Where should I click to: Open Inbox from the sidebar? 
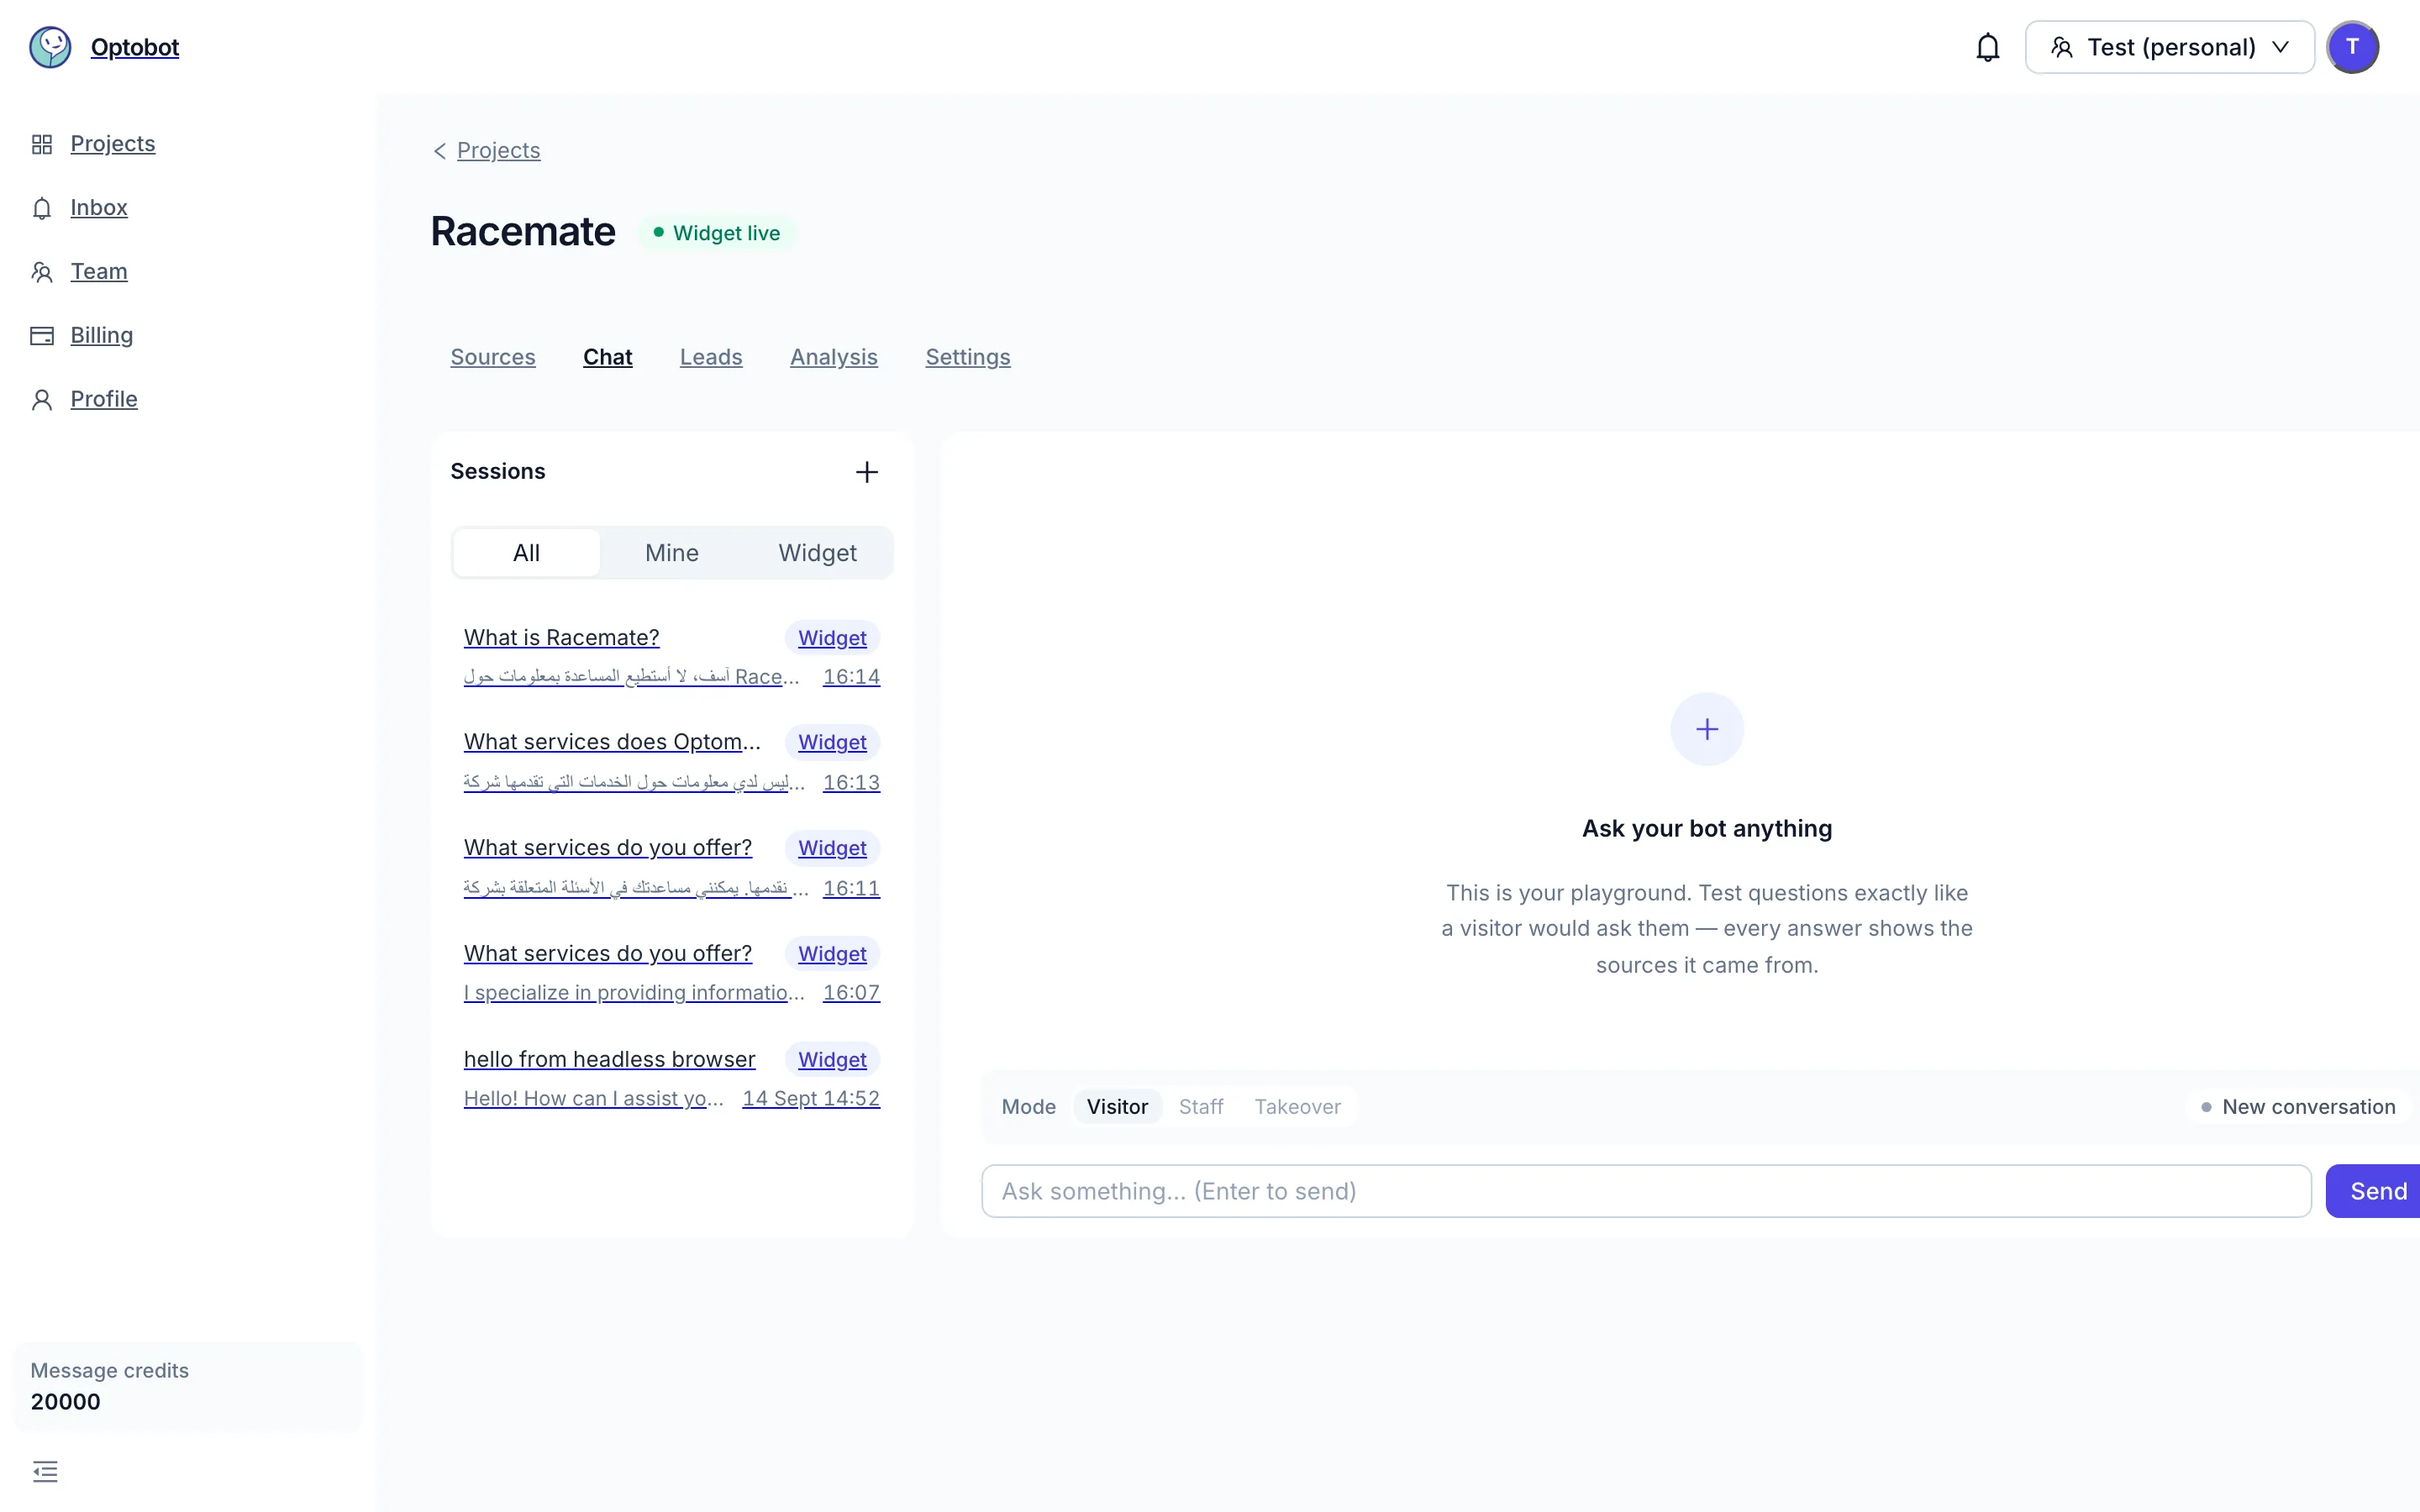[99, 208]
